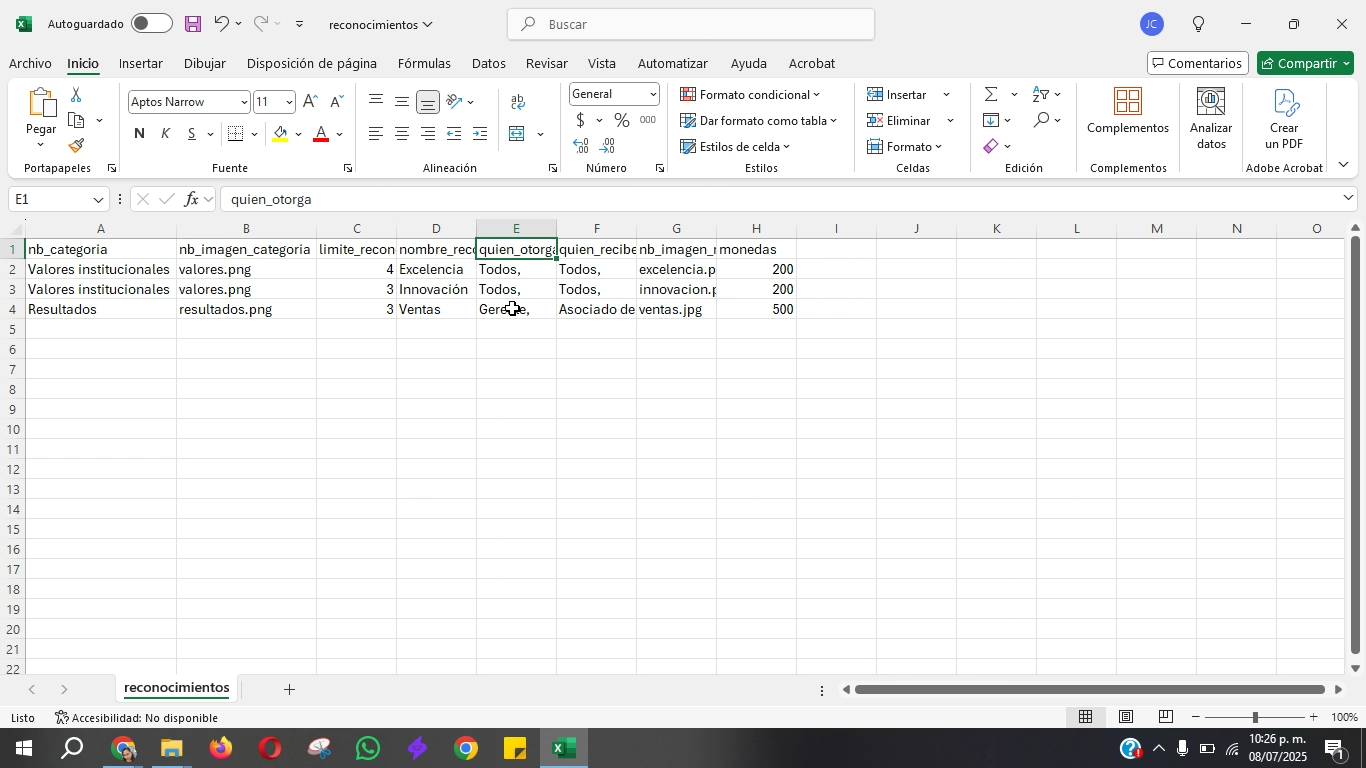Screen dimensions: 1366x768
Task: Click the Comentarios button
Action: 1198,63
